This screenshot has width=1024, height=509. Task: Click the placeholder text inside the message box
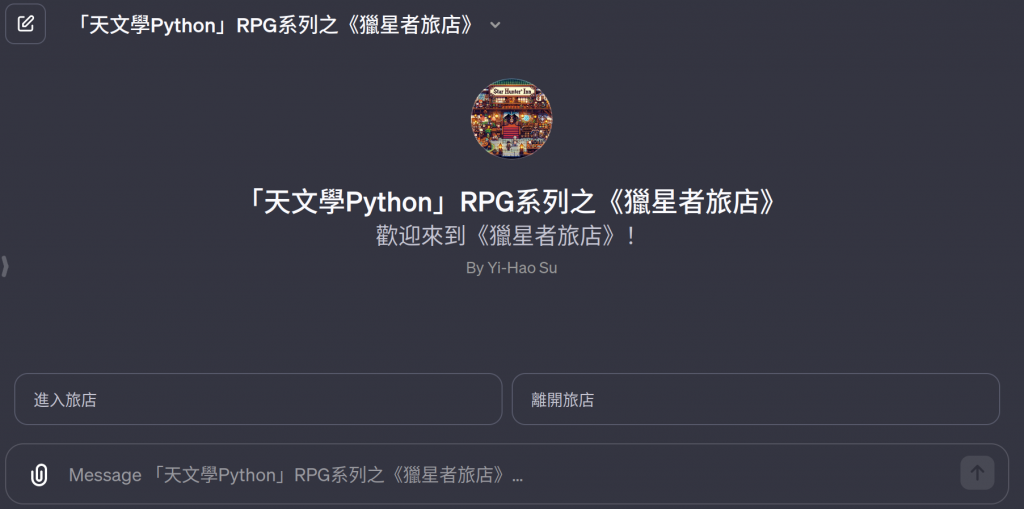coord(296,475)
